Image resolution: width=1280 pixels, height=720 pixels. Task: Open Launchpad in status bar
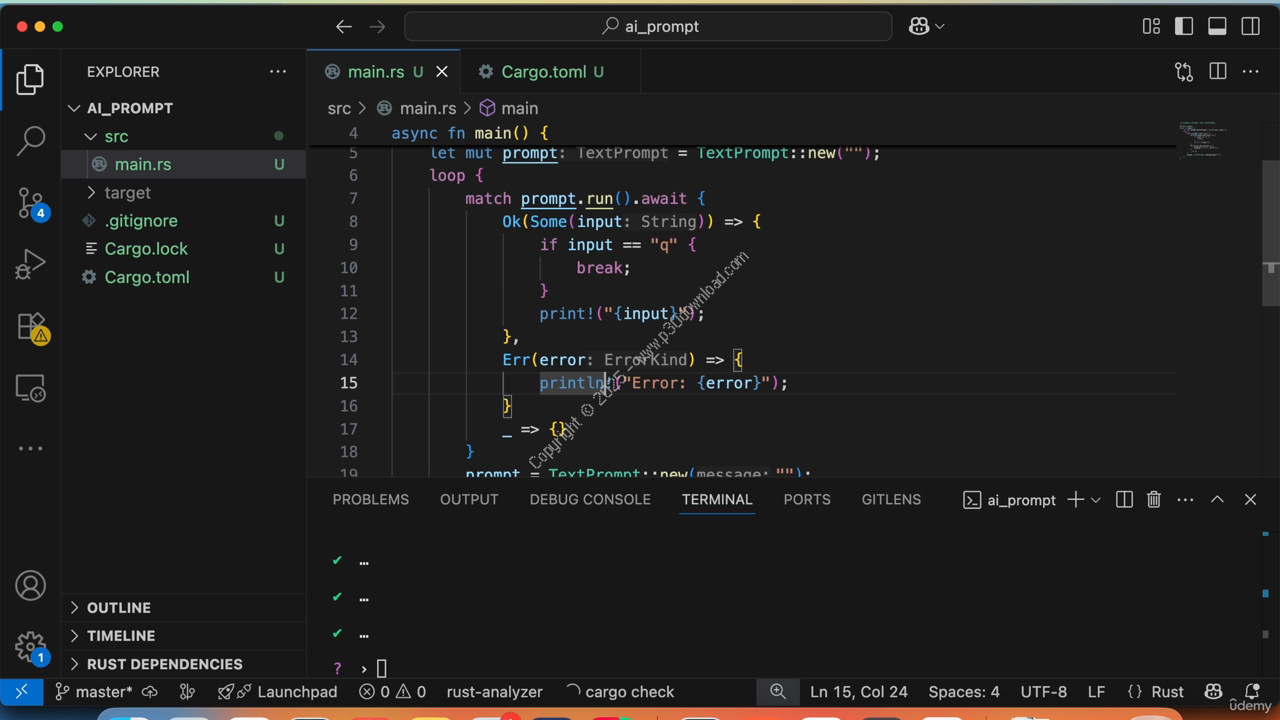point(279,691)
